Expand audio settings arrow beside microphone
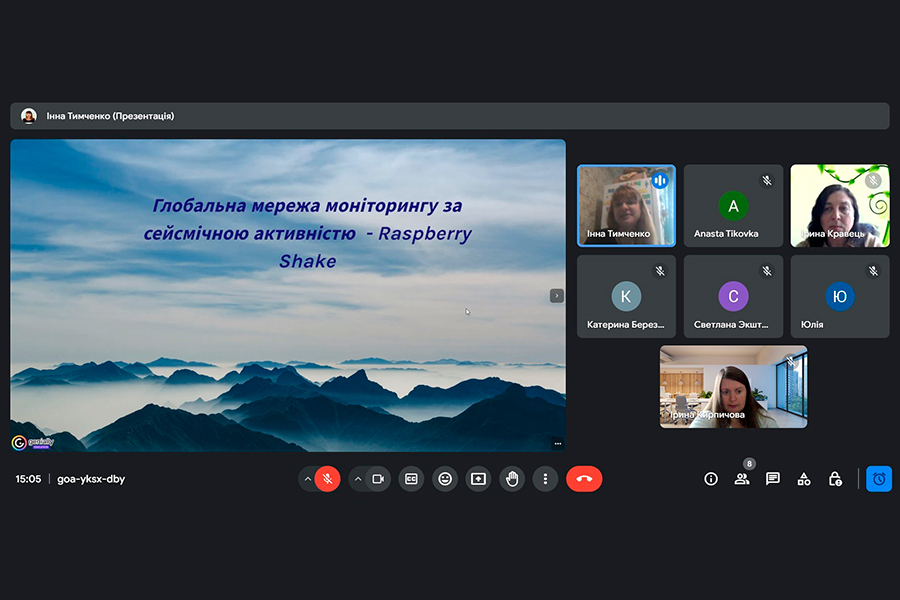The width and height of the screenshot is (900, 600). (308, 479)
